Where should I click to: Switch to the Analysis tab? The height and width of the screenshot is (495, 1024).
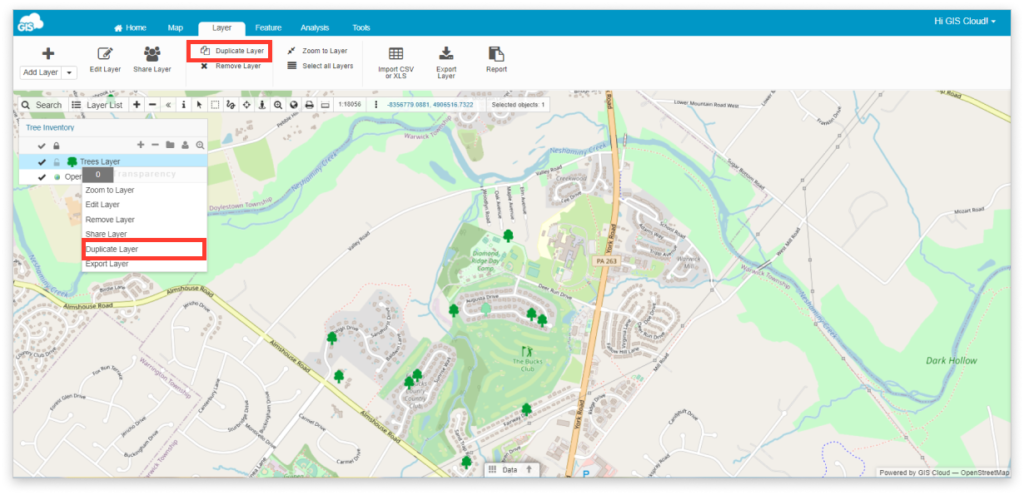[x=315, y=28]
